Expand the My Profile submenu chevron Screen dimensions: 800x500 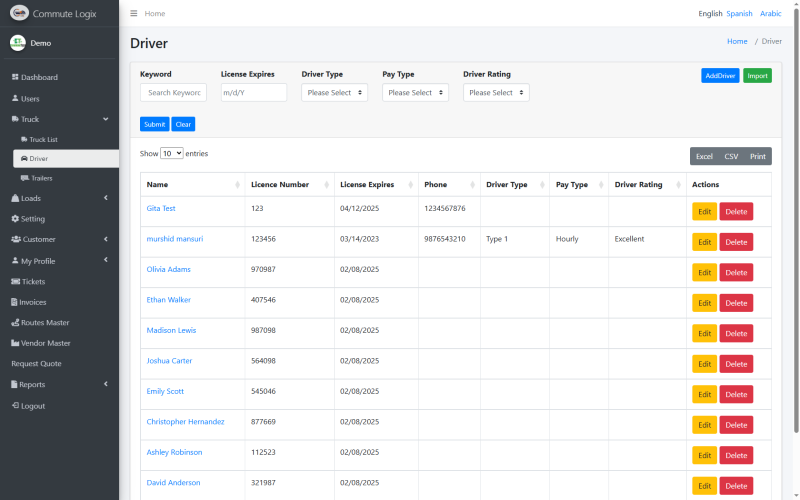106,260
